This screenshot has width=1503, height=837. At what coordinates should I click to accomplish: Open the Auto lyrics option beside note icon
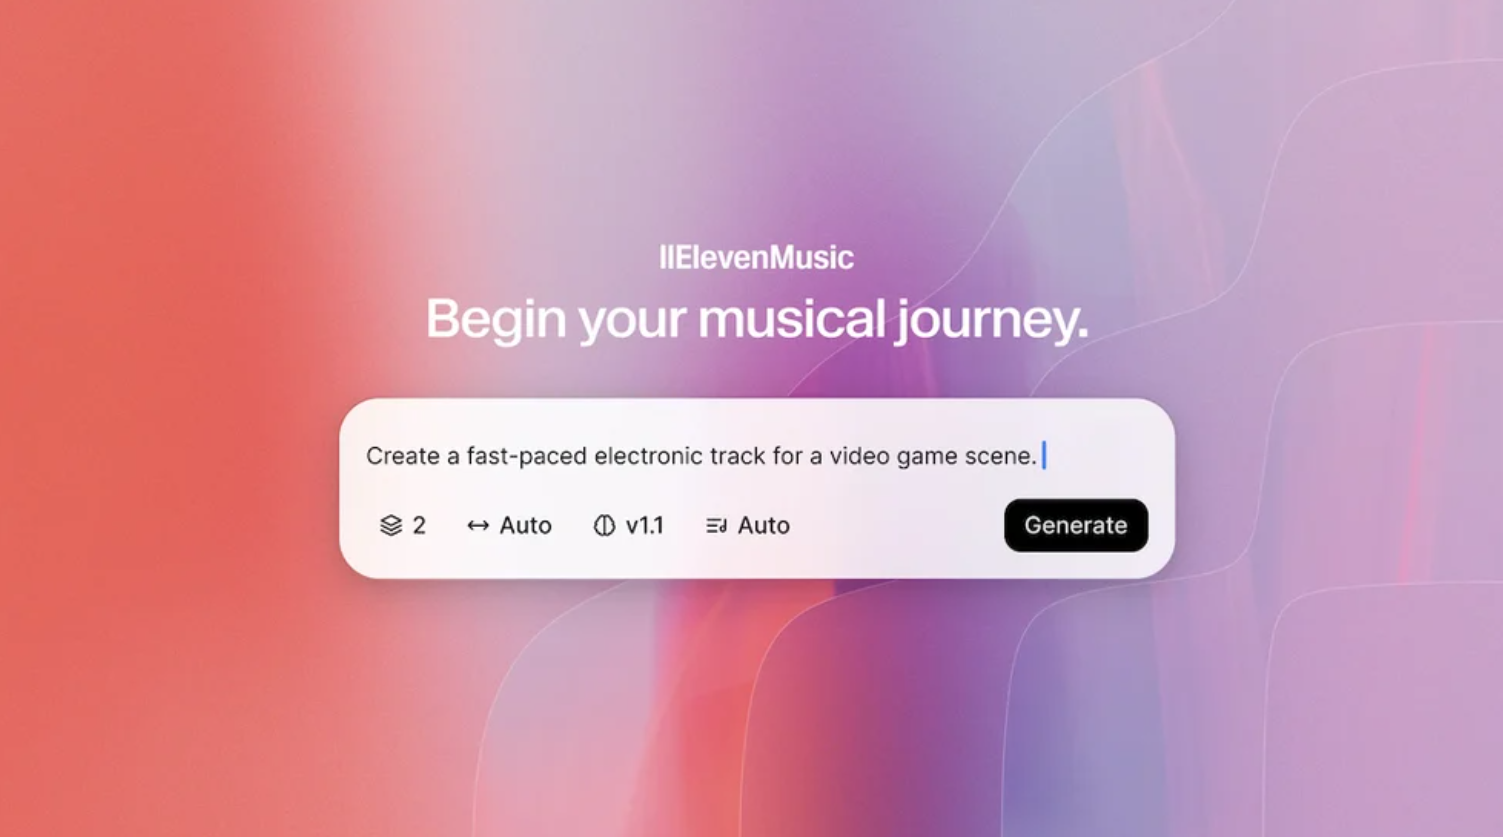click(x=748, y=525)
